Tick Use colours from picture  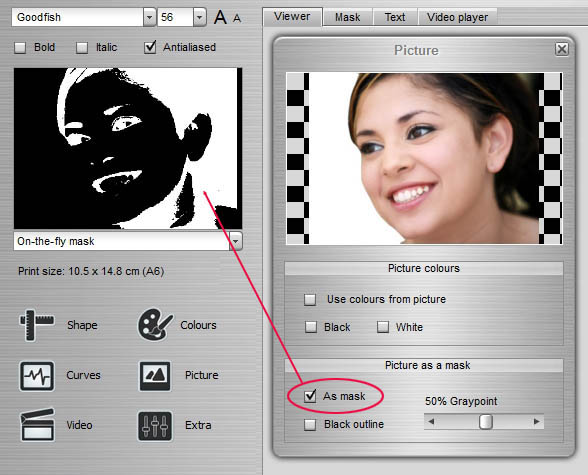(310, 300)
